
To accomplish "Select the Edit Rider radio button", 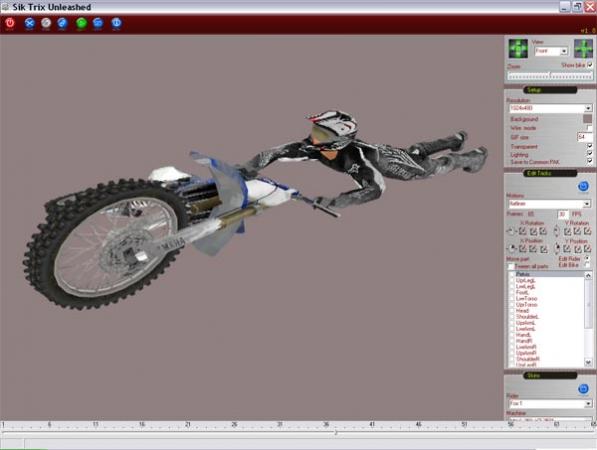I will [587, 258].
